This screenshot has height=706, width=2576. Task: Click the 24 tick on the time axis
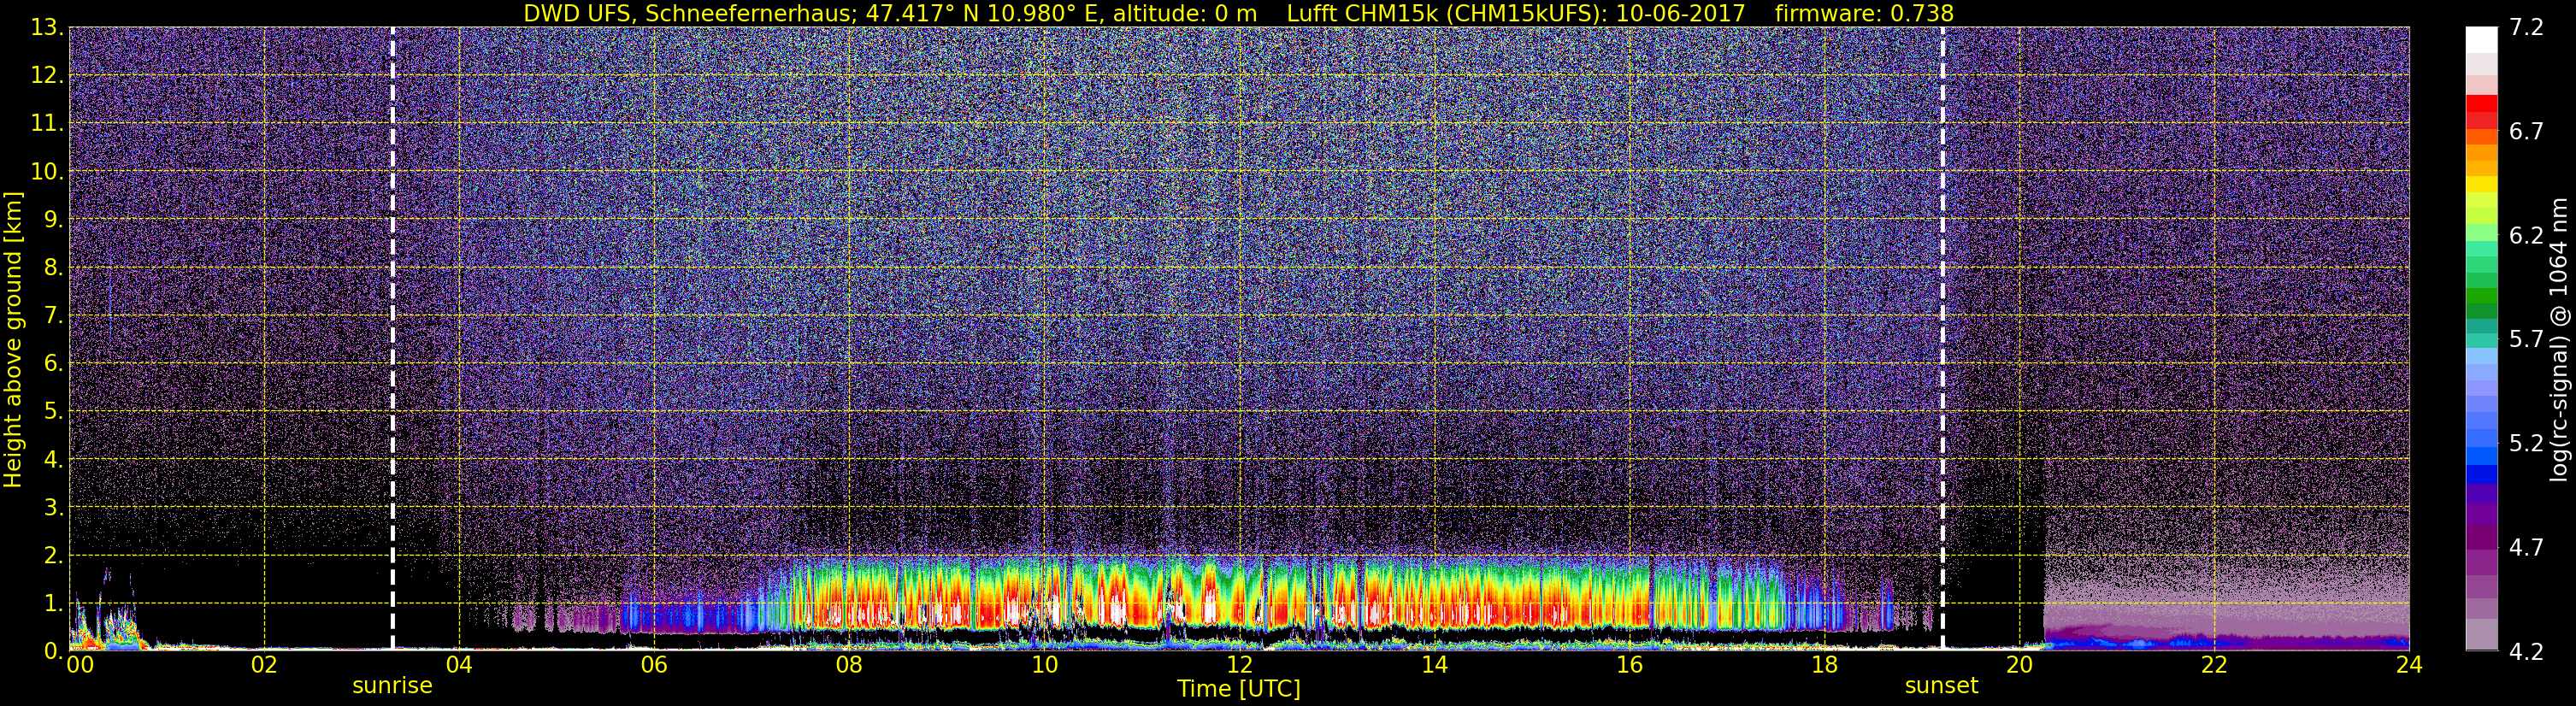(2409, 666)
